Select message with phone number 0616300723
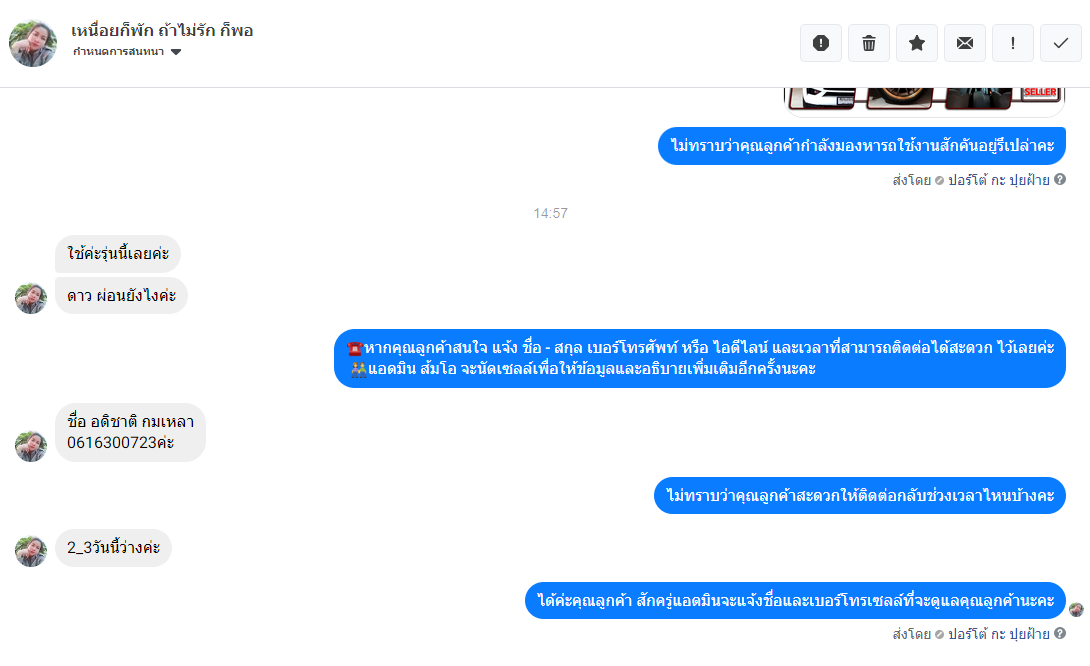The height and width of the screenshot is (666, 1090). (130, 432)
